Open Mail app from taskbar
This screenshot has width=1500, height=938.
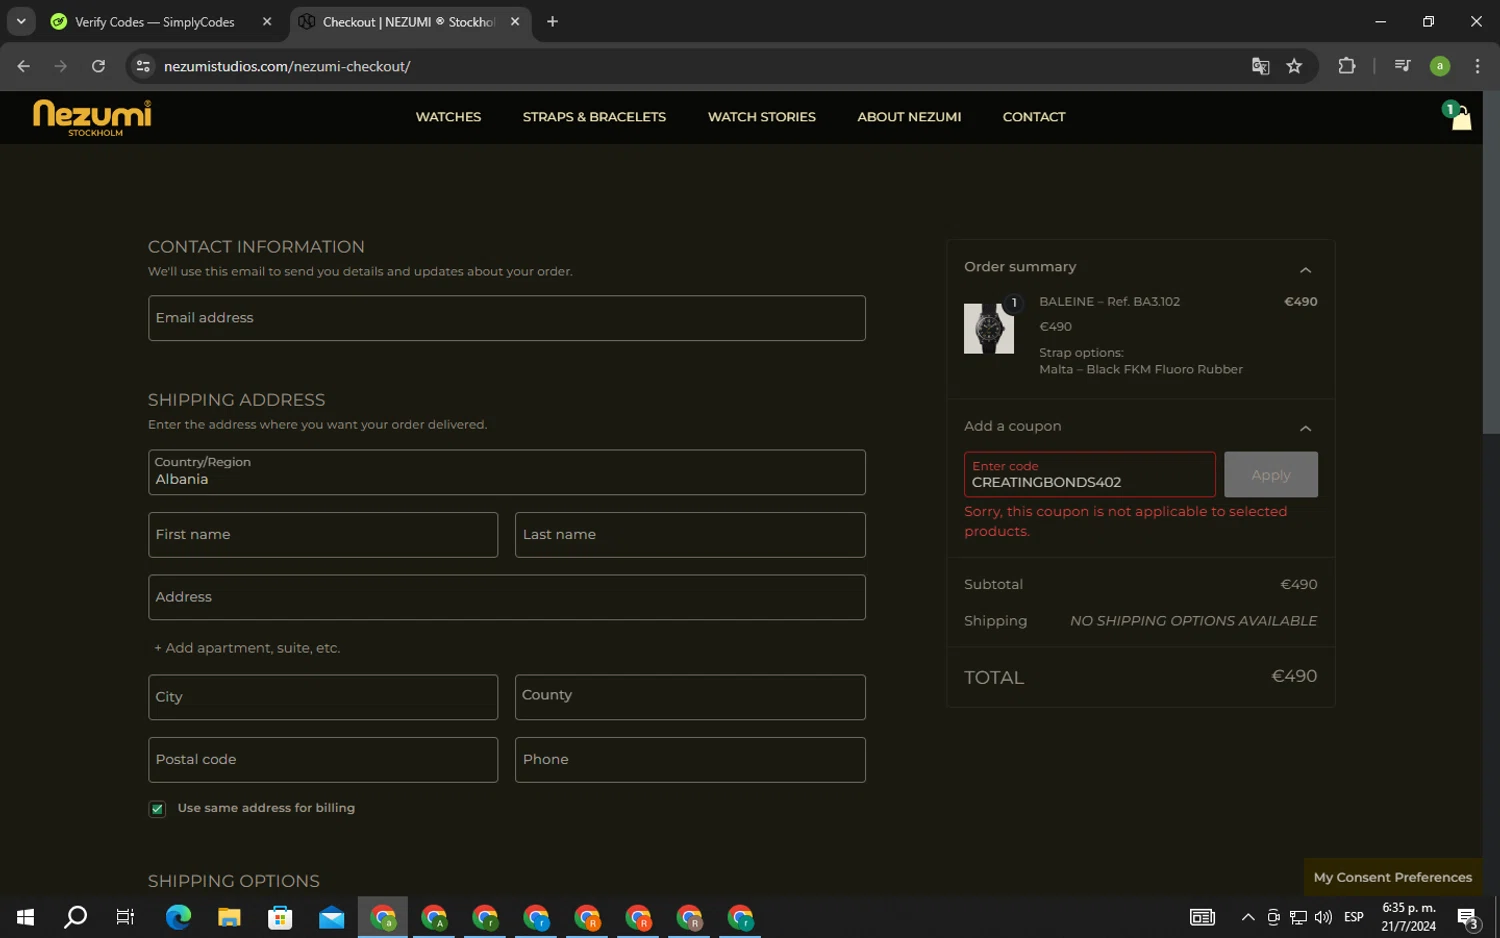331,917
